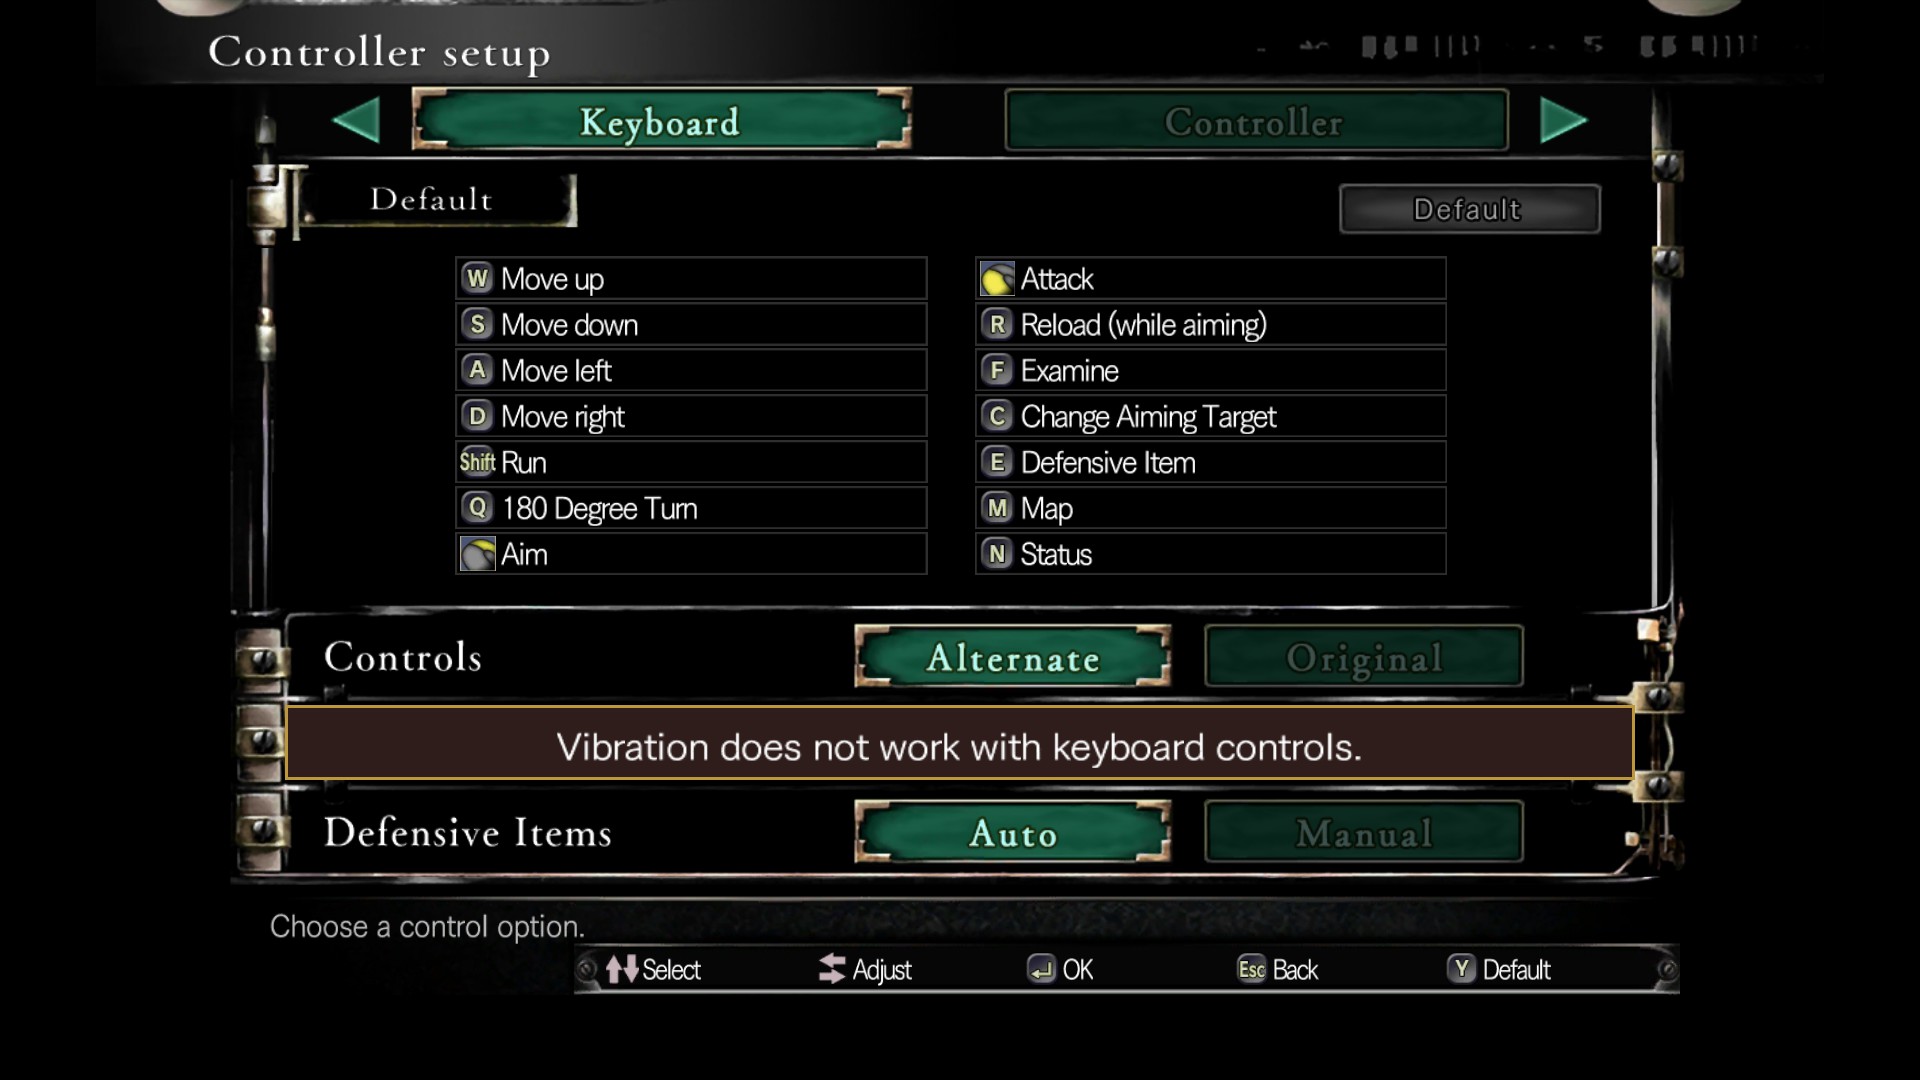Click the M key icon for Map
Viewport: 1920px width, 1080px height.
pos(997,508)
